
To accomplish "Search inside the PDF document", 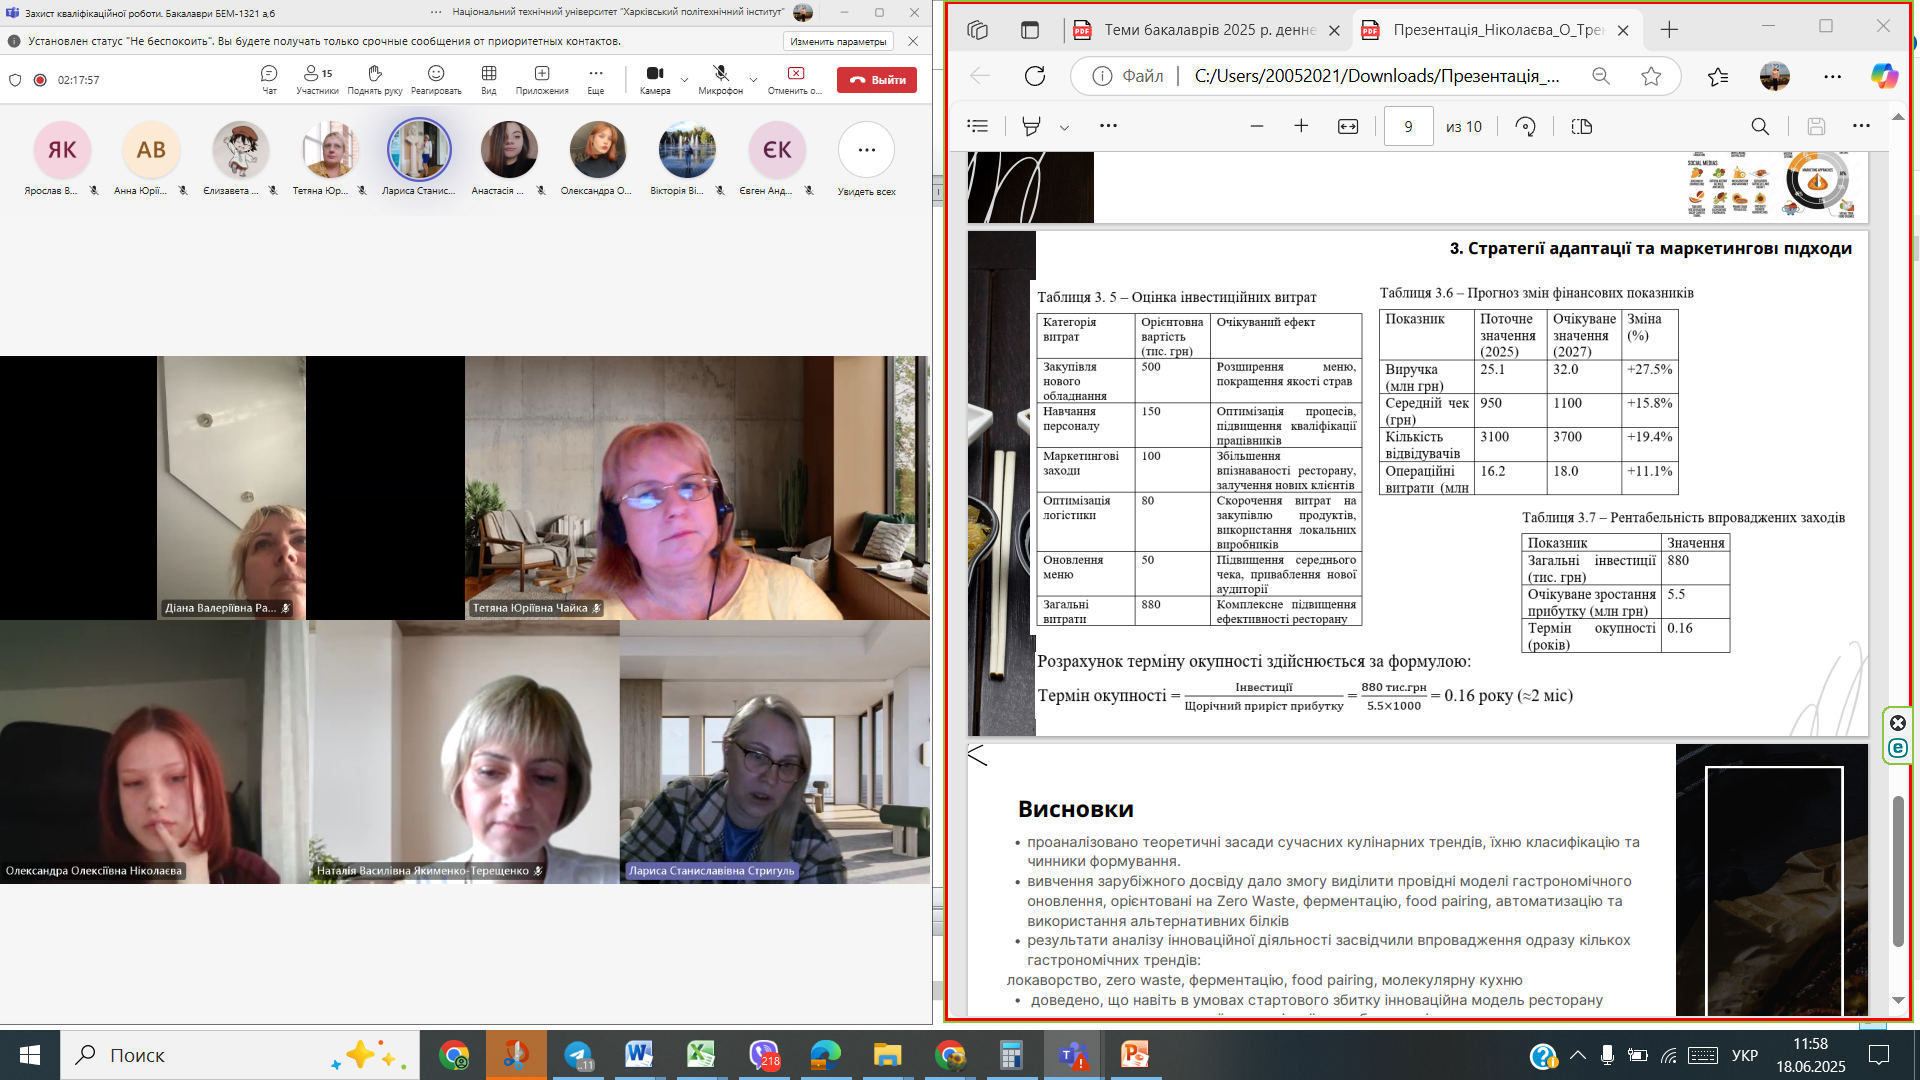I will (x=1760, y=126).
